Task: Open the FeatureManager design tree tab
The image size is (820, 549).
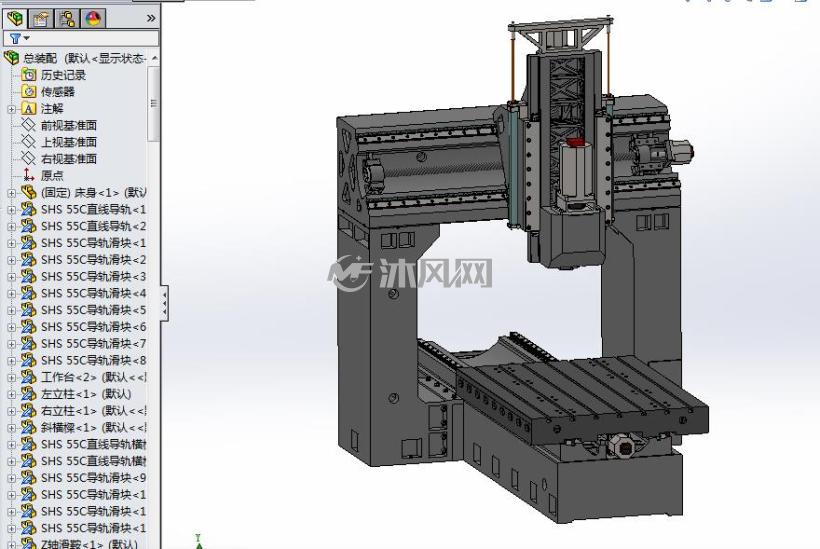Action: [x=16, y=18]
